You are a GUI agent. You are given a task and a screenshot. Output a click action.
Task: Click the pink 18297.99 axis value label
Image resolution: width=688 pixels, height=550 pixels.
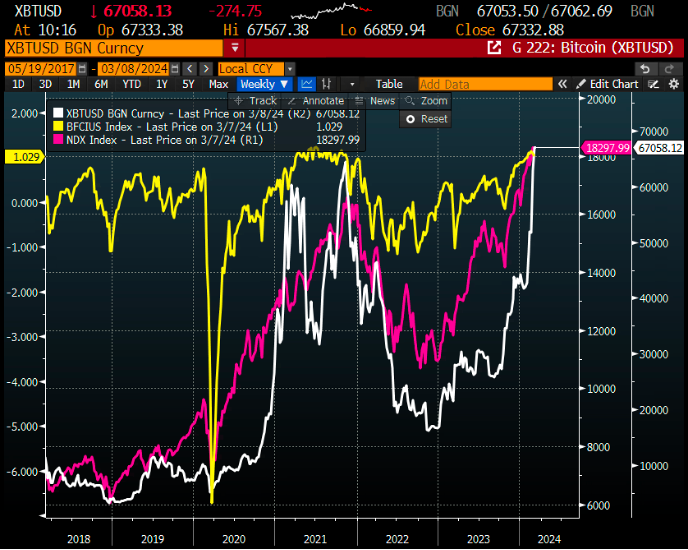606,148
